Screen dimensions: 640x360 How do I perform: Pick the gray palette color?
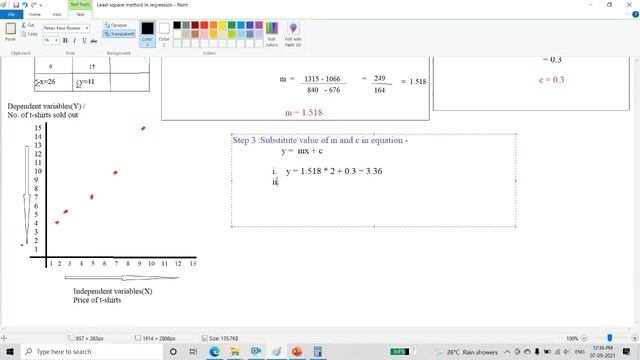click(x=186, y=25)
